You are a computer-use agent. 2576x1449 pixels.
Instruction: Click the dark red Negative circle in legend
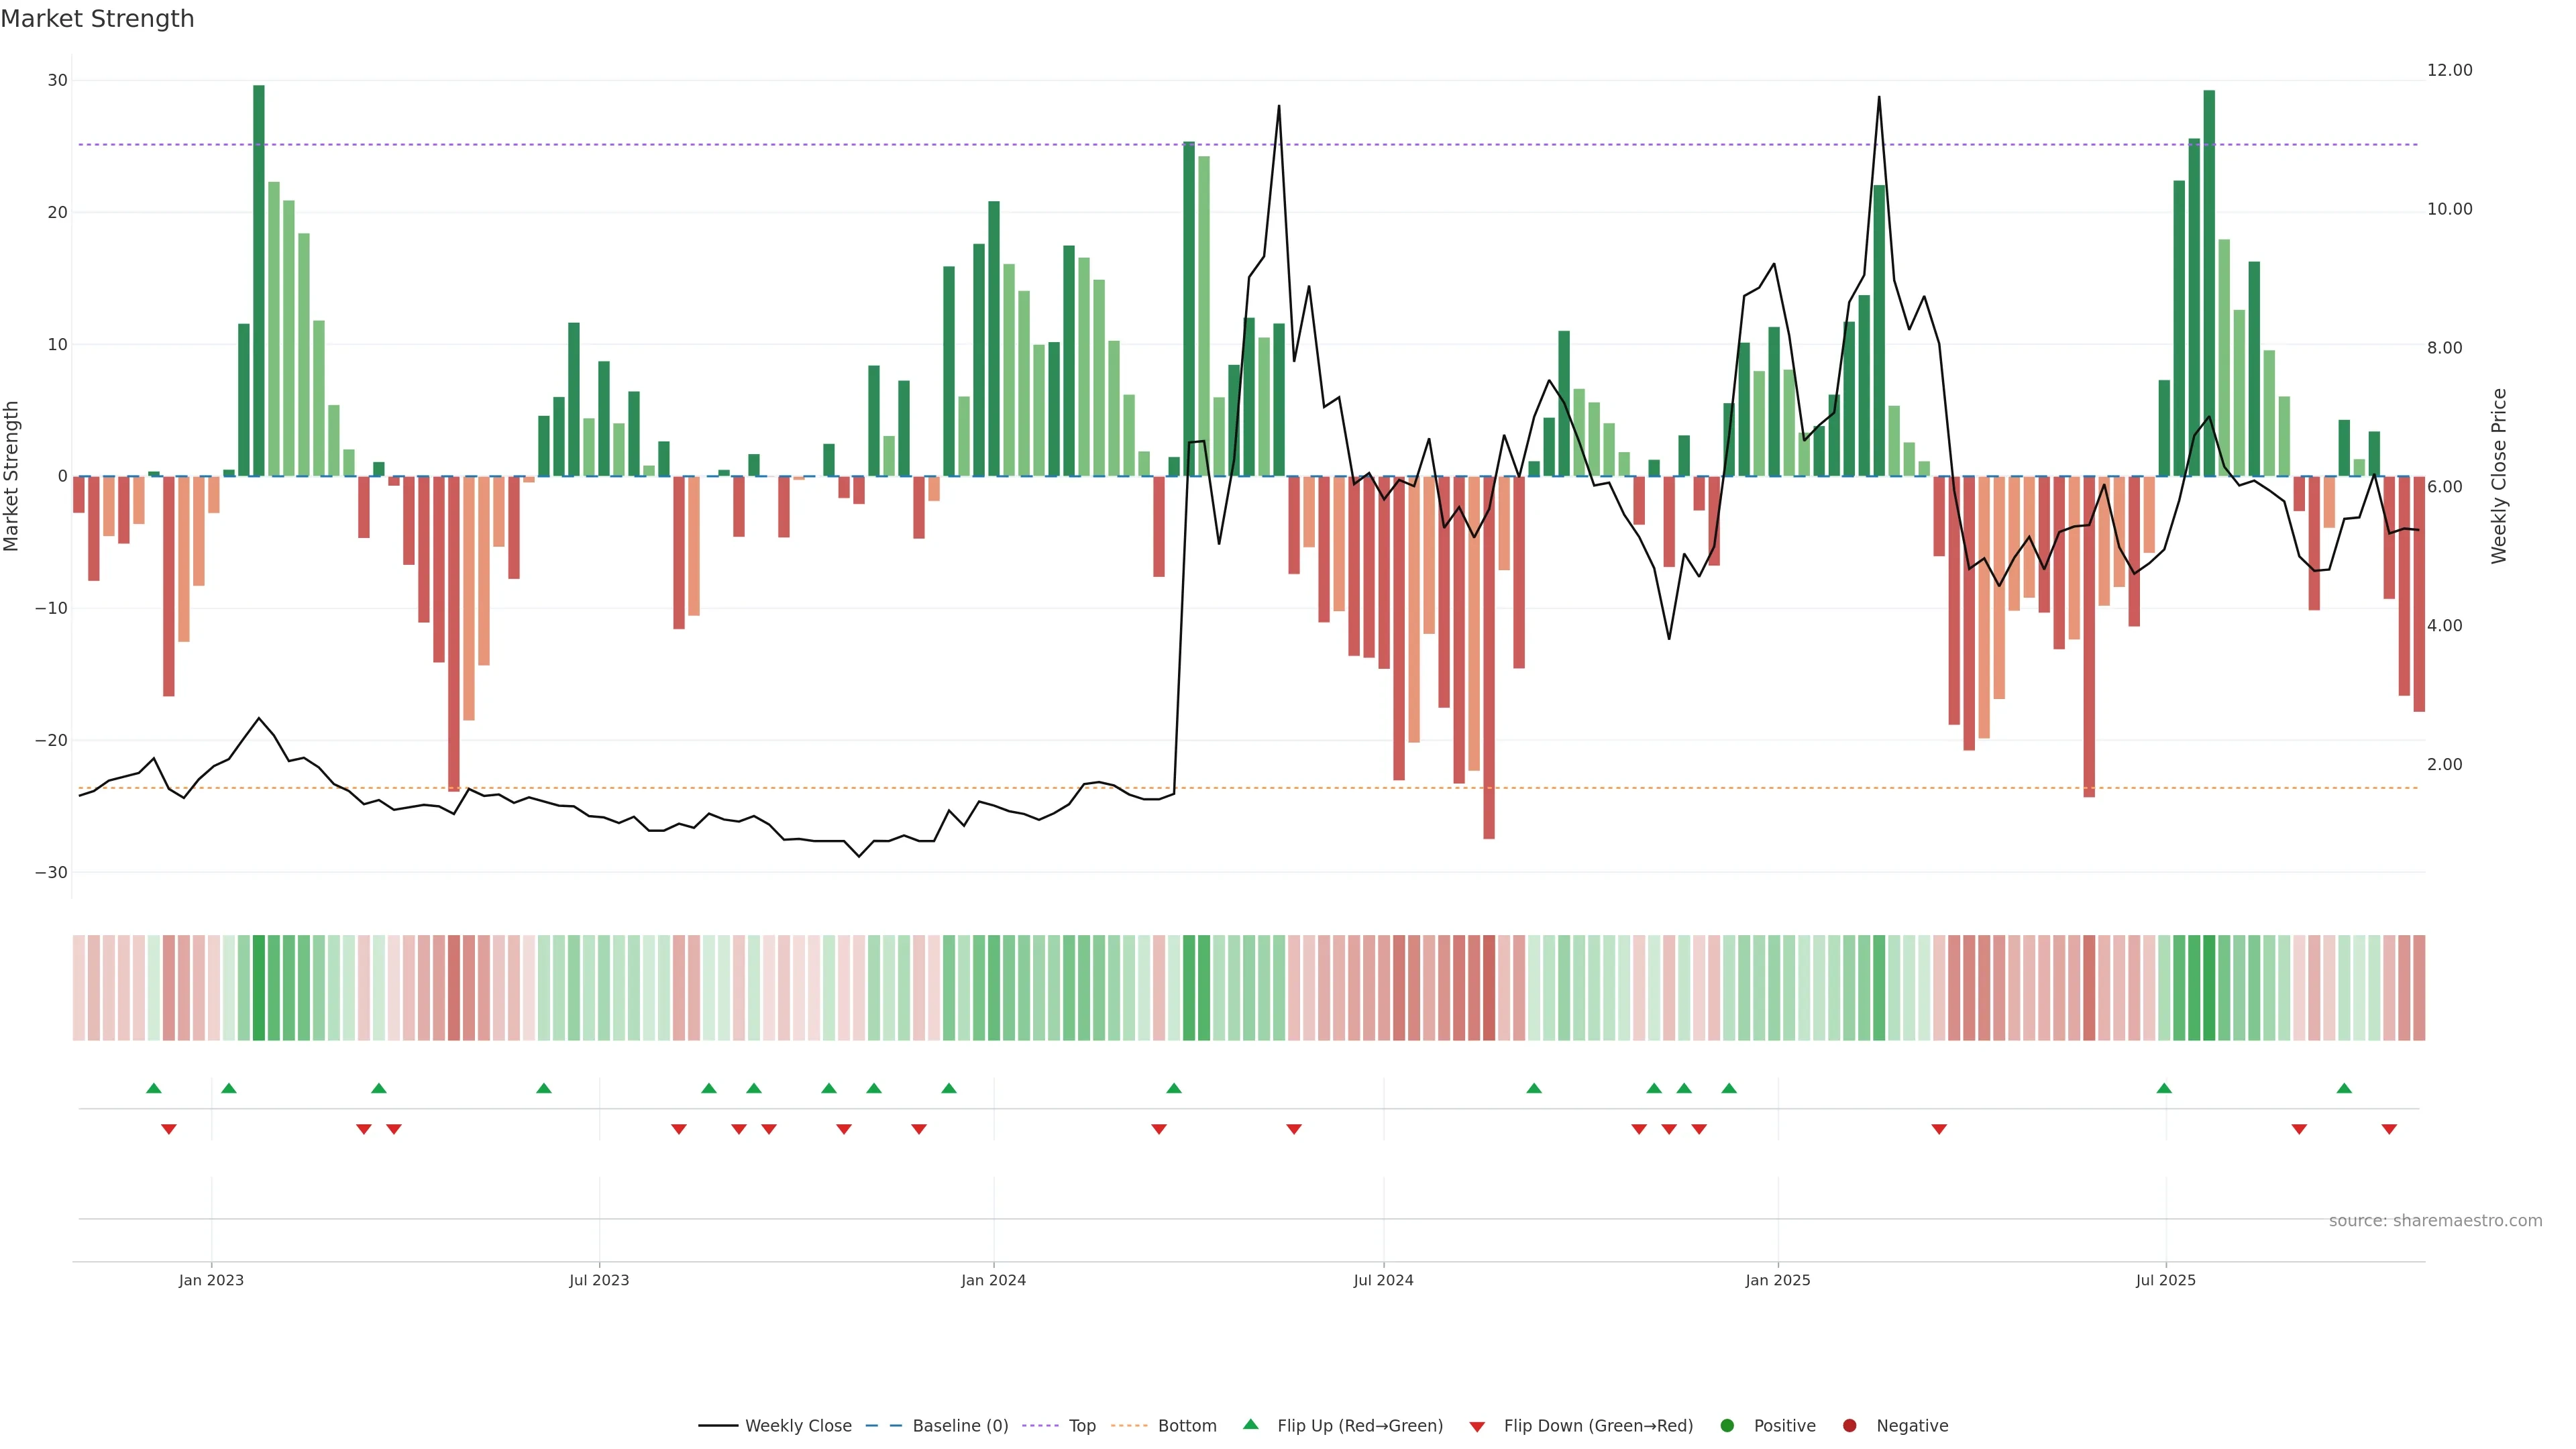click(x=1849, y=1425)
